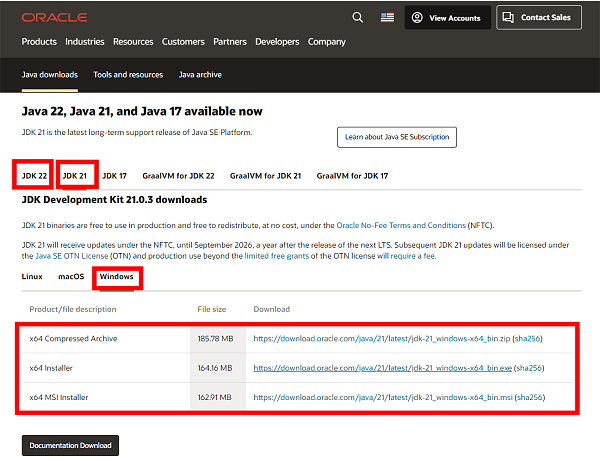Click Contact Sales button

tap(539, 17)
